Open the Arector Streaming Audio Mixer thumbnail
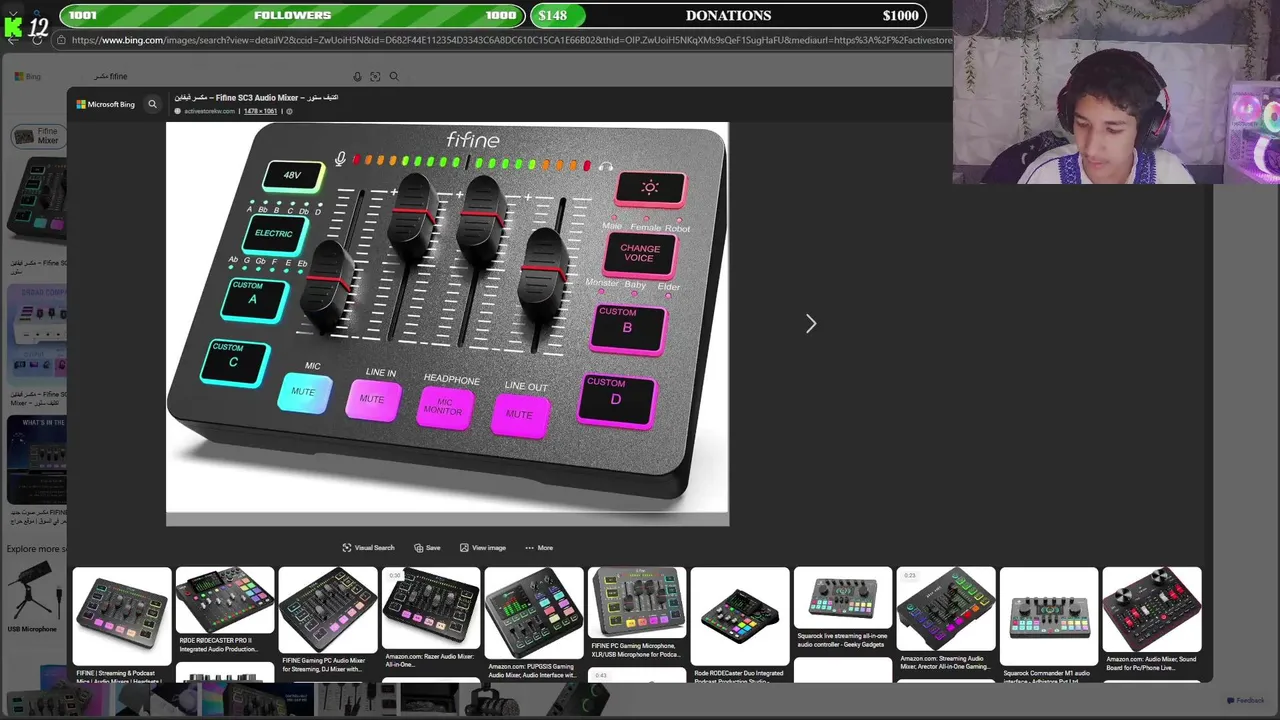1280x720 pixels. coord(946,609)
